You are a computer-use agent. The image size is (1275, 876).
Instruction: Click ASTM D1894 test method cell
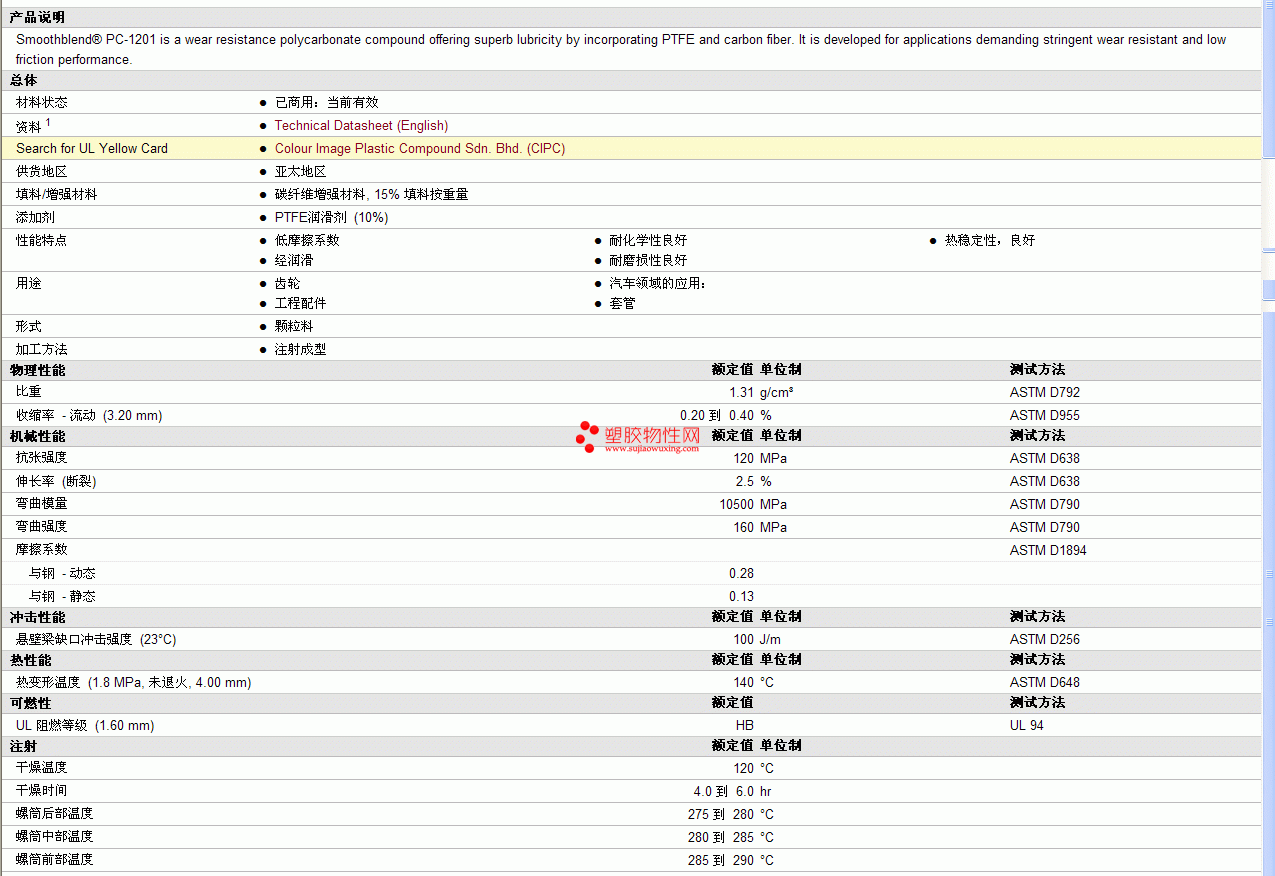[1048, 550]
